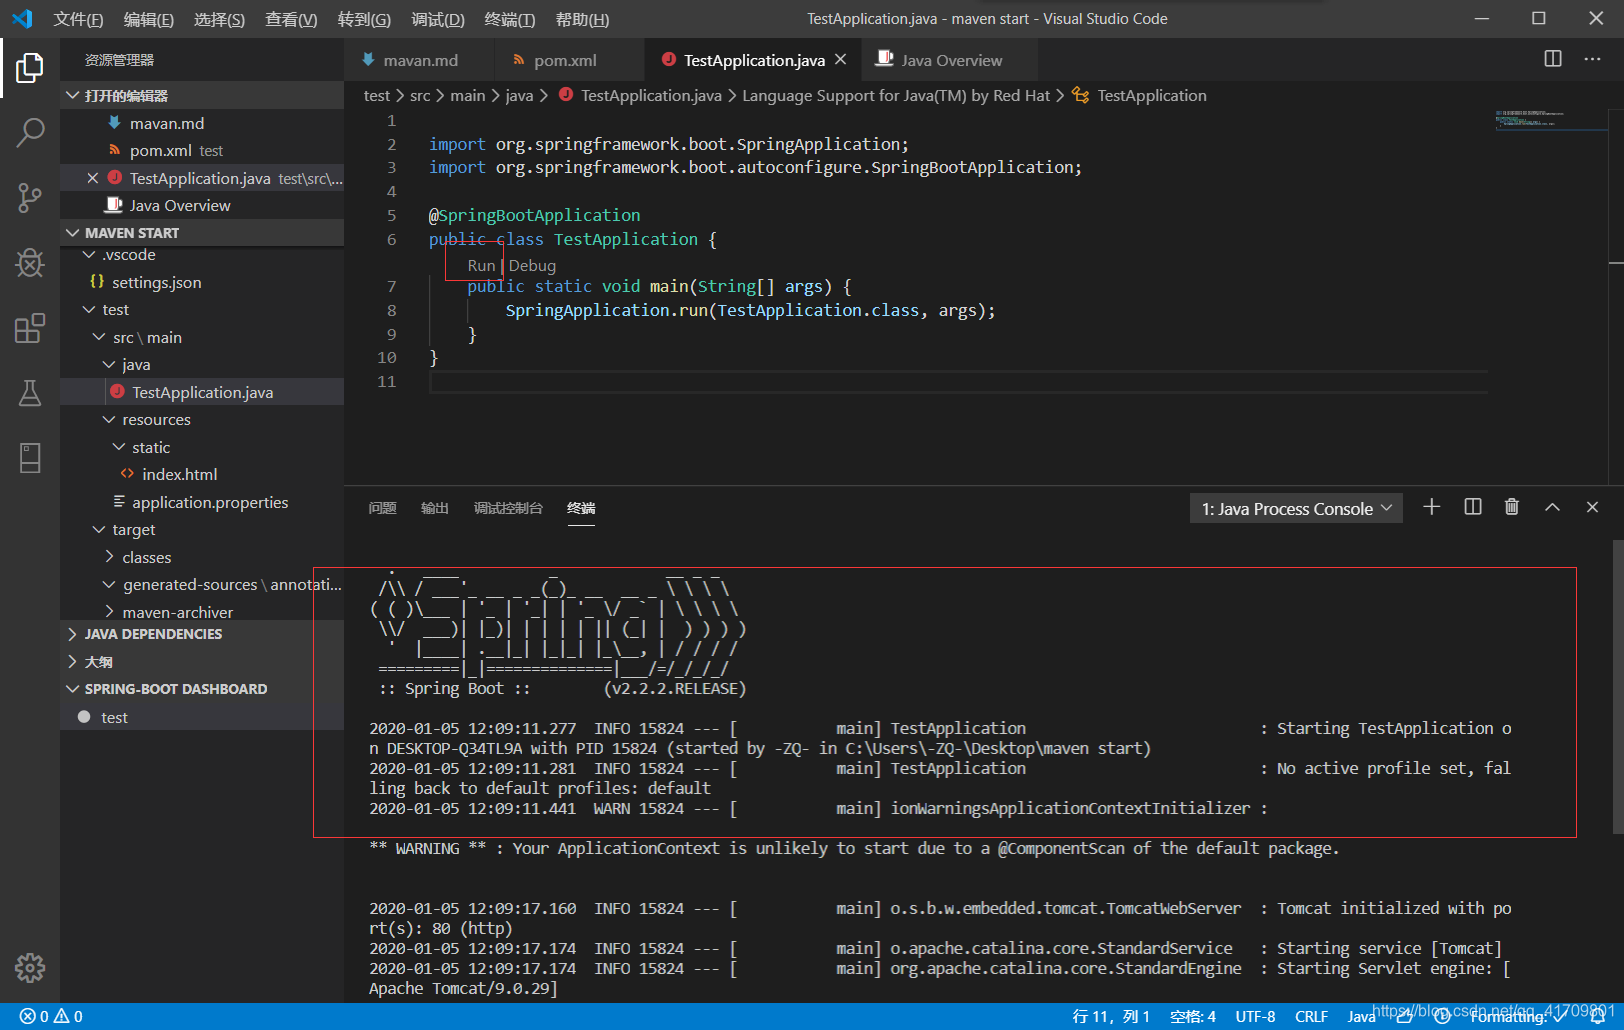Screen dimensions: 1624x1030
Task: Click the CRLF line ending status item
Action: click(1311, 1016)
